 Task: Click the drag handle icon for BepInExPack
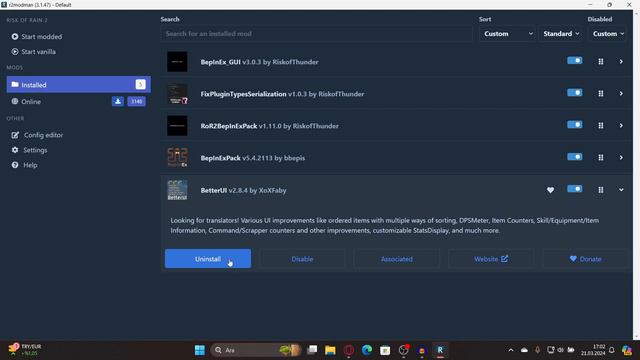[601, 158]
